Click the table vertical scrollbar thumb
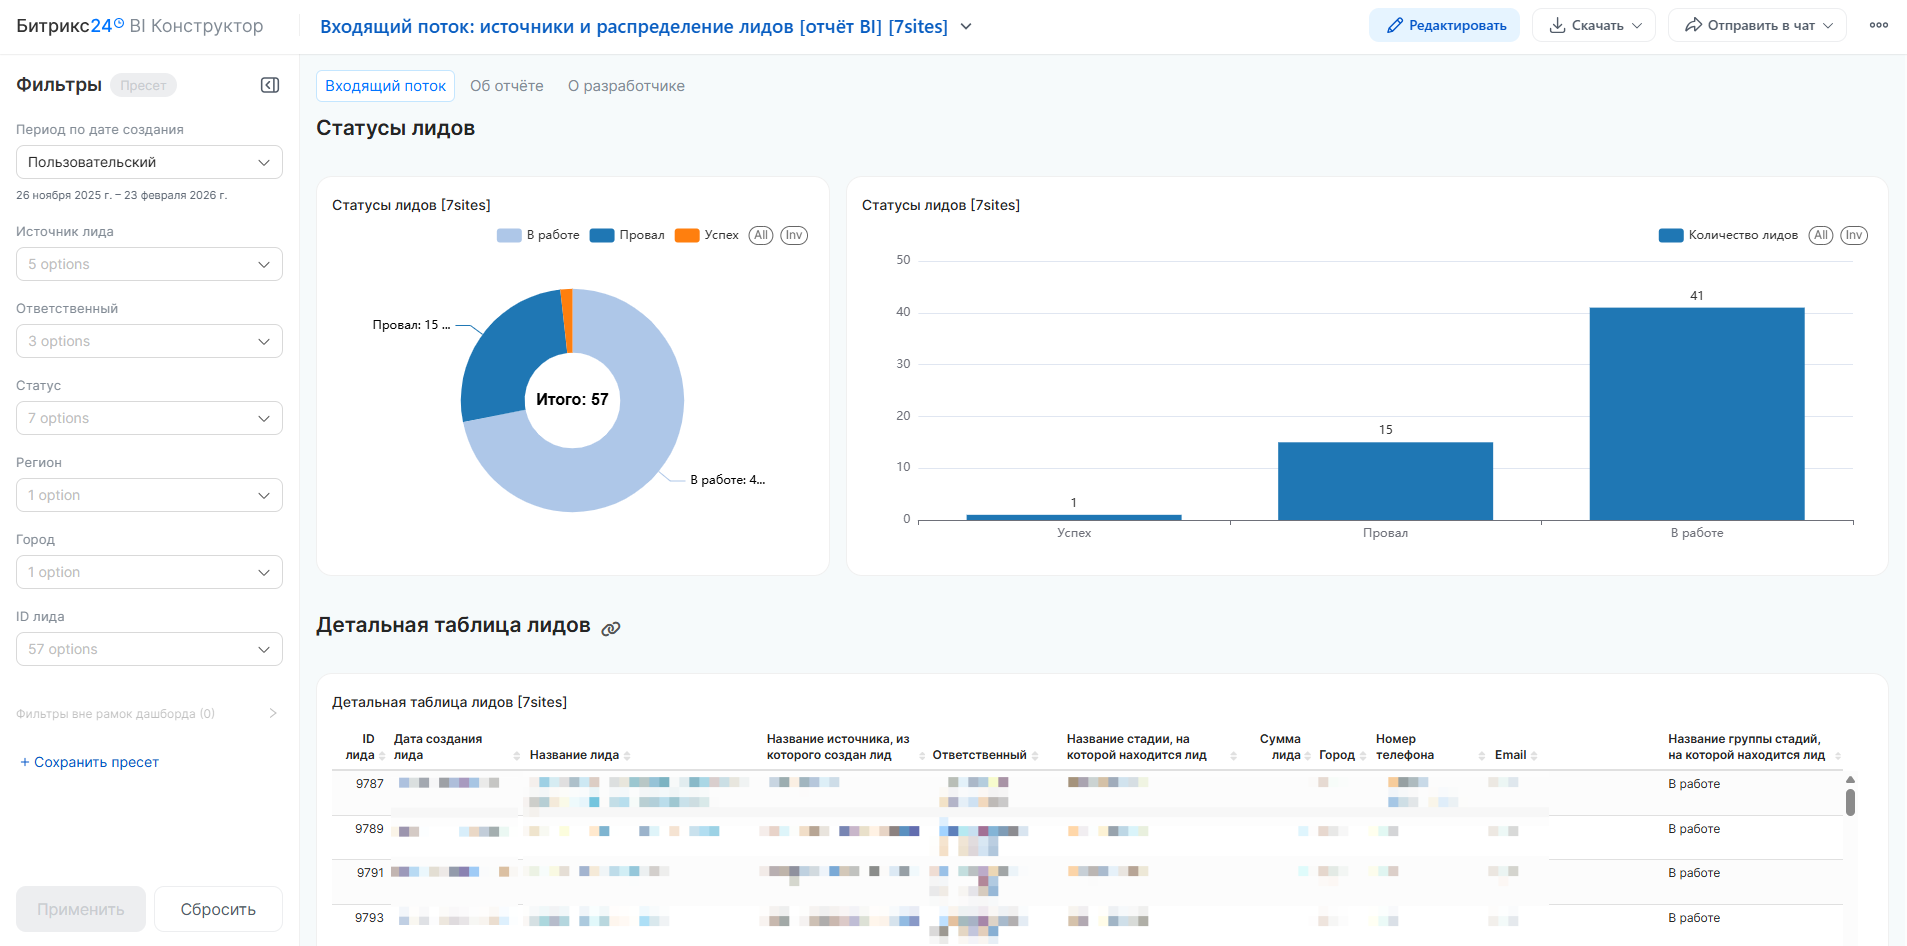Image resolution: width=1907 pixels, height=946 pixels. tap(1850, 802)
